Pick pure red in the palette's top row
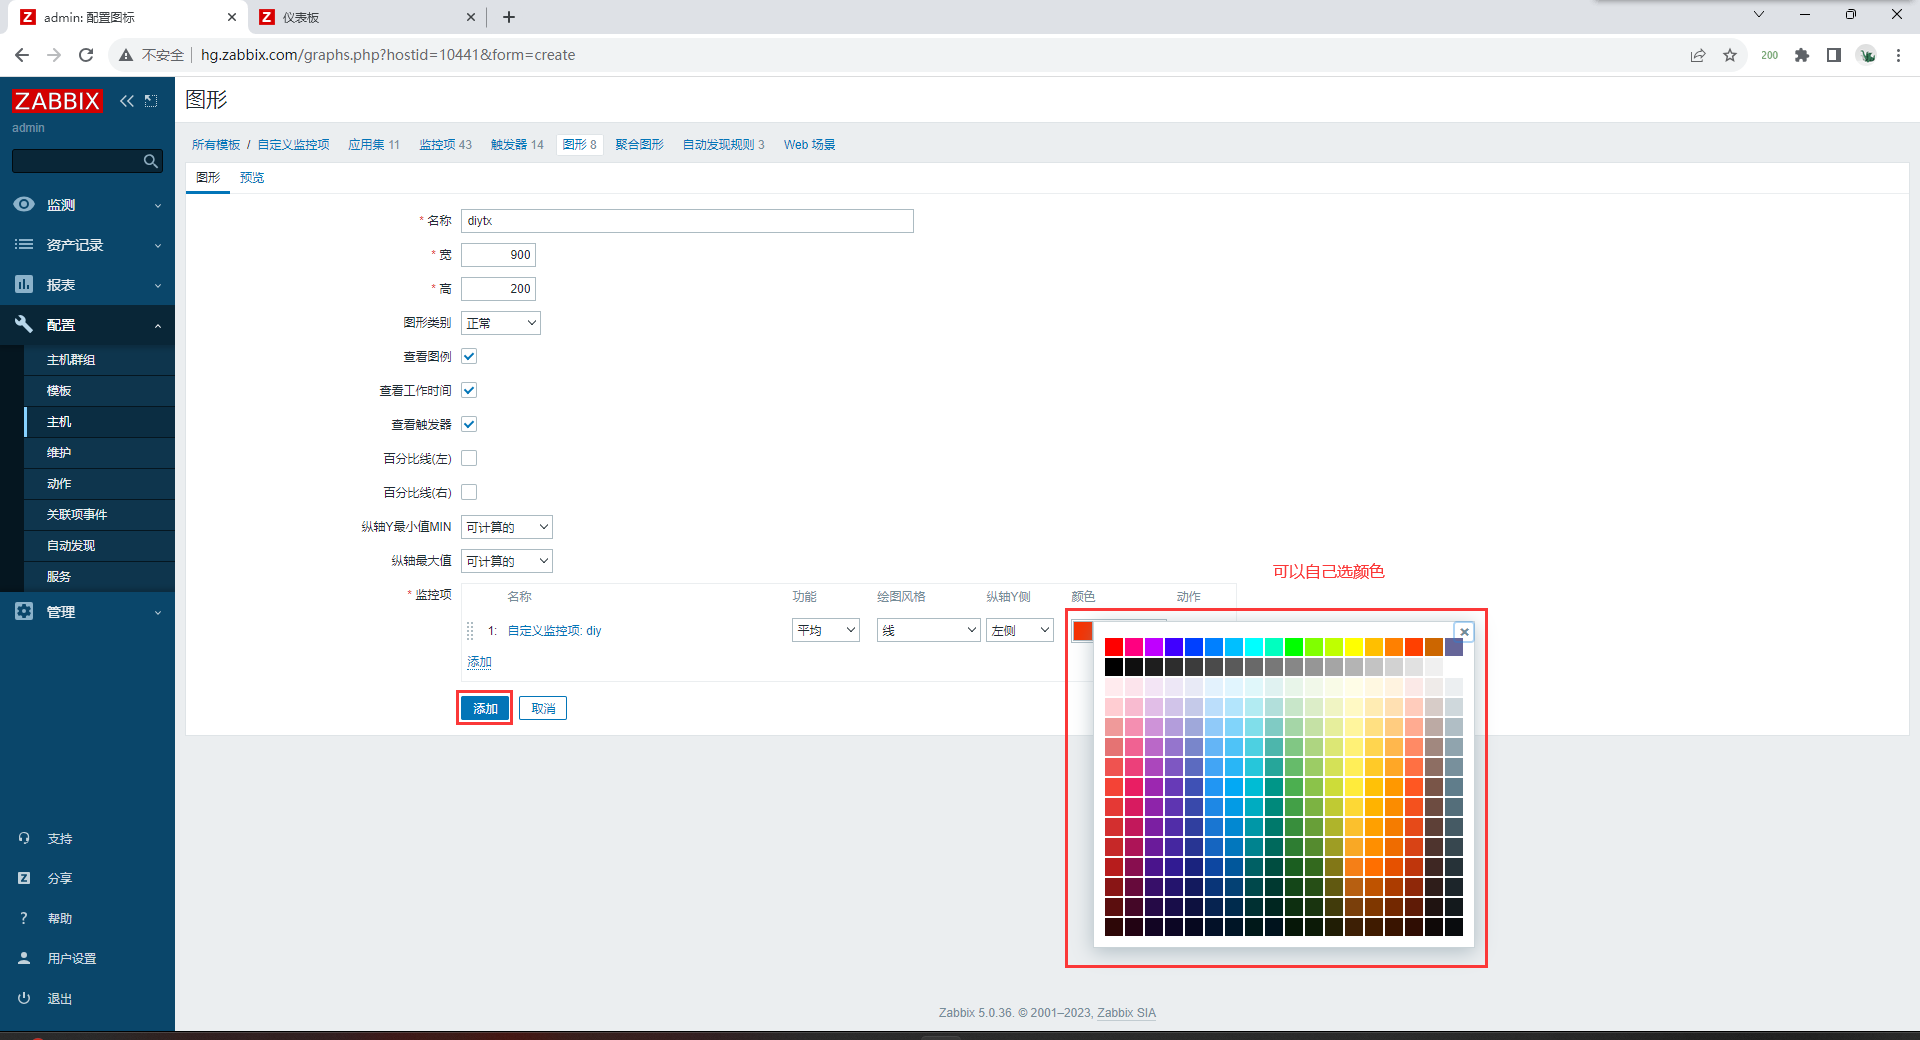The width and height of the screenshot is (1920, 1040). click(1113, 647)
